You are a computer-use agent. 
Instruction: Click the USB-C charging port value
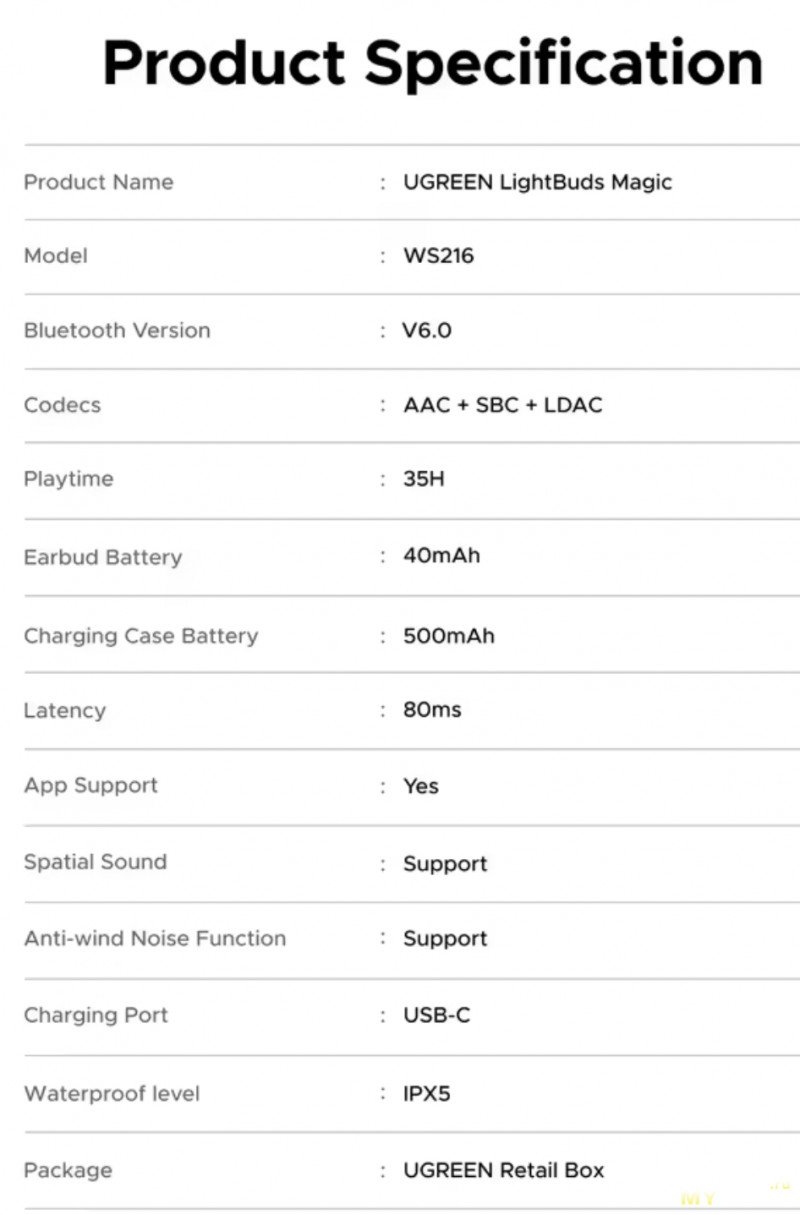click(x=436, y=1015)
